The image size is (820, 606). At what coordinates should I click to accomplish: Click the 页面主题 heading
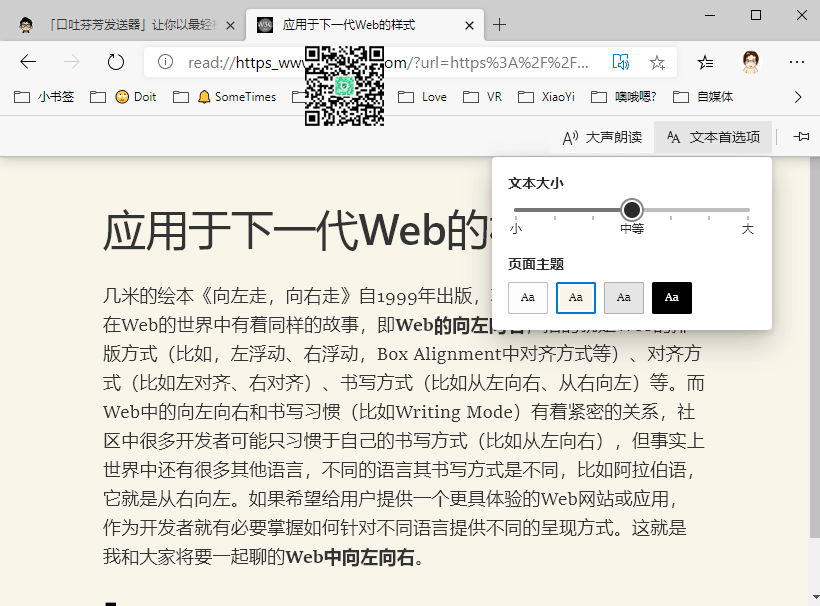[536, 264]
